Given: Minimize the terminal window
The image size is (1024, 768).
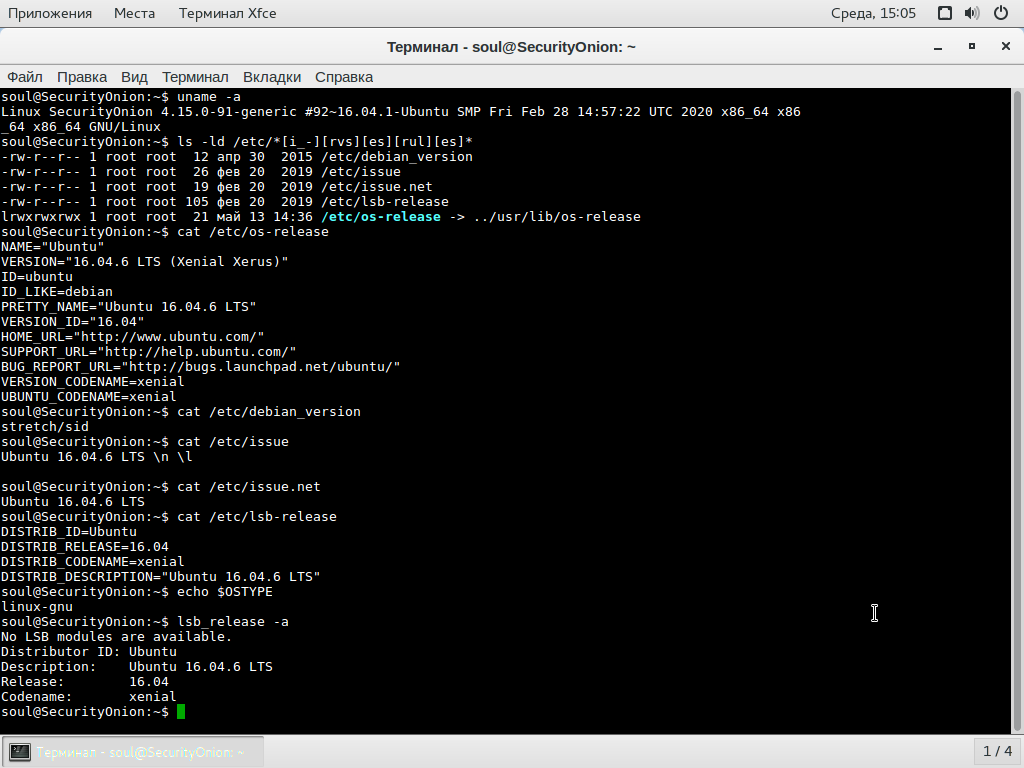Looking at the screenshot, I should pyautogui.click(x=938, y=47).
